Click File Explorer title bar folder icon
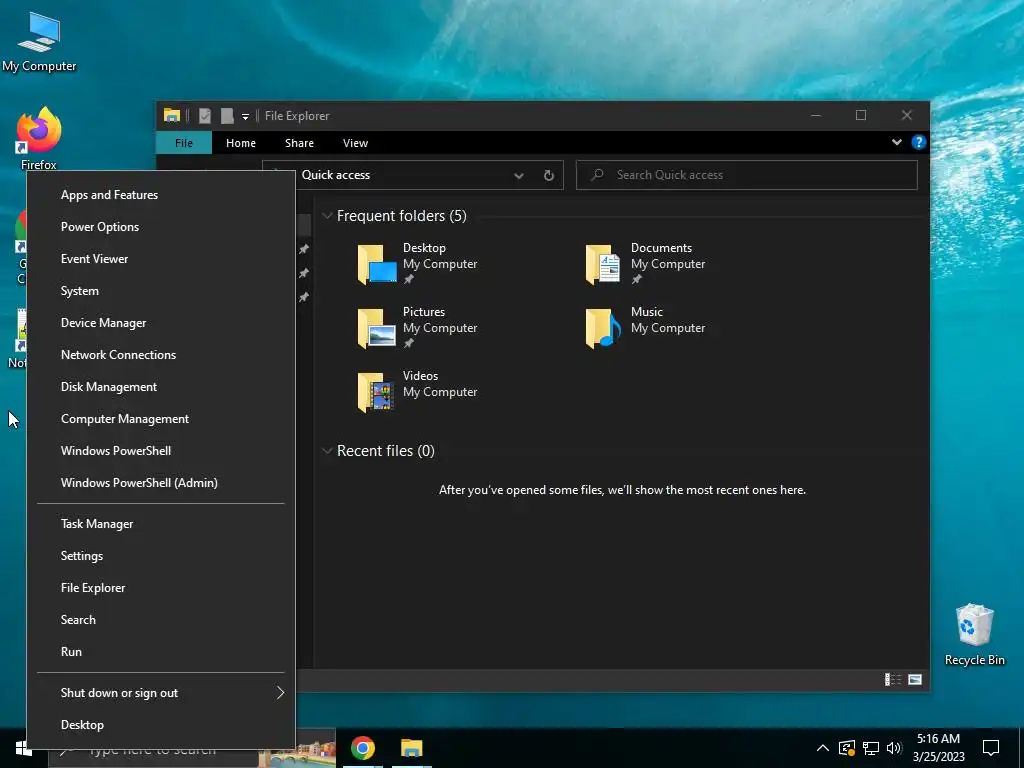This screenshot has width=1024, height=768. (x=172, y=115)
